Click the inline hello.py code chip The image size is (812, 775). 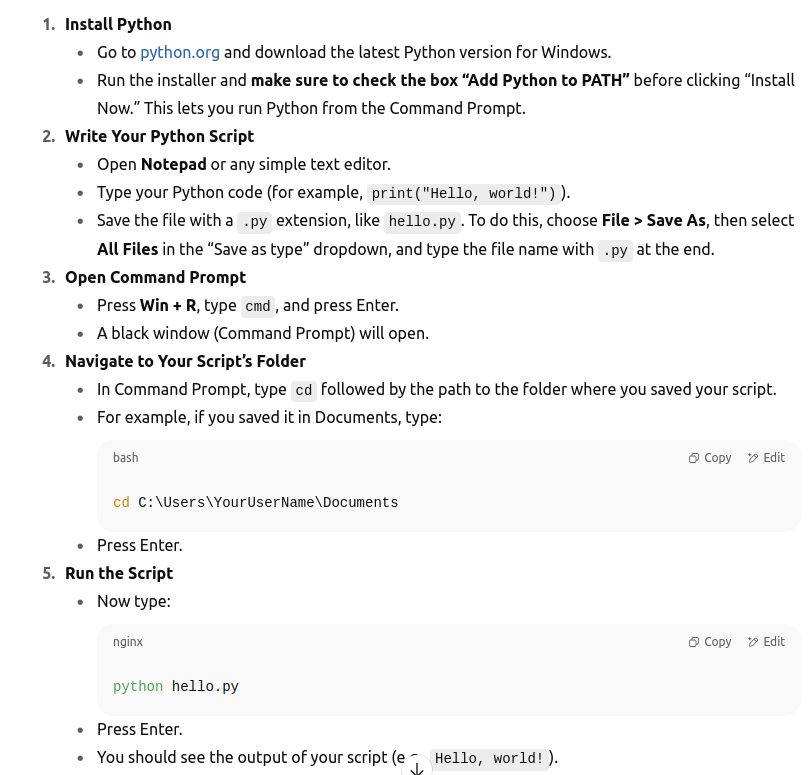coord(422,221)
